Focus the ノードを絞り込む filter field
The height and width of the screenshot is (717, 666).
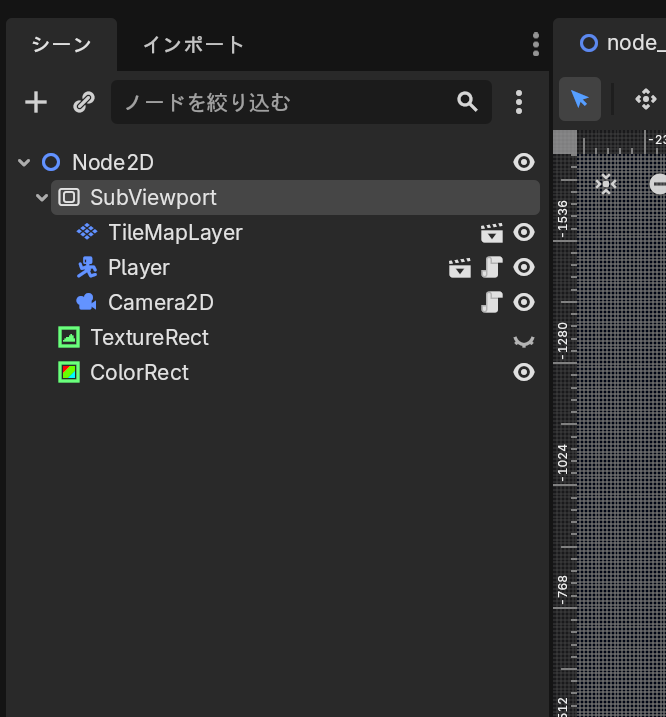coord(301,102)
